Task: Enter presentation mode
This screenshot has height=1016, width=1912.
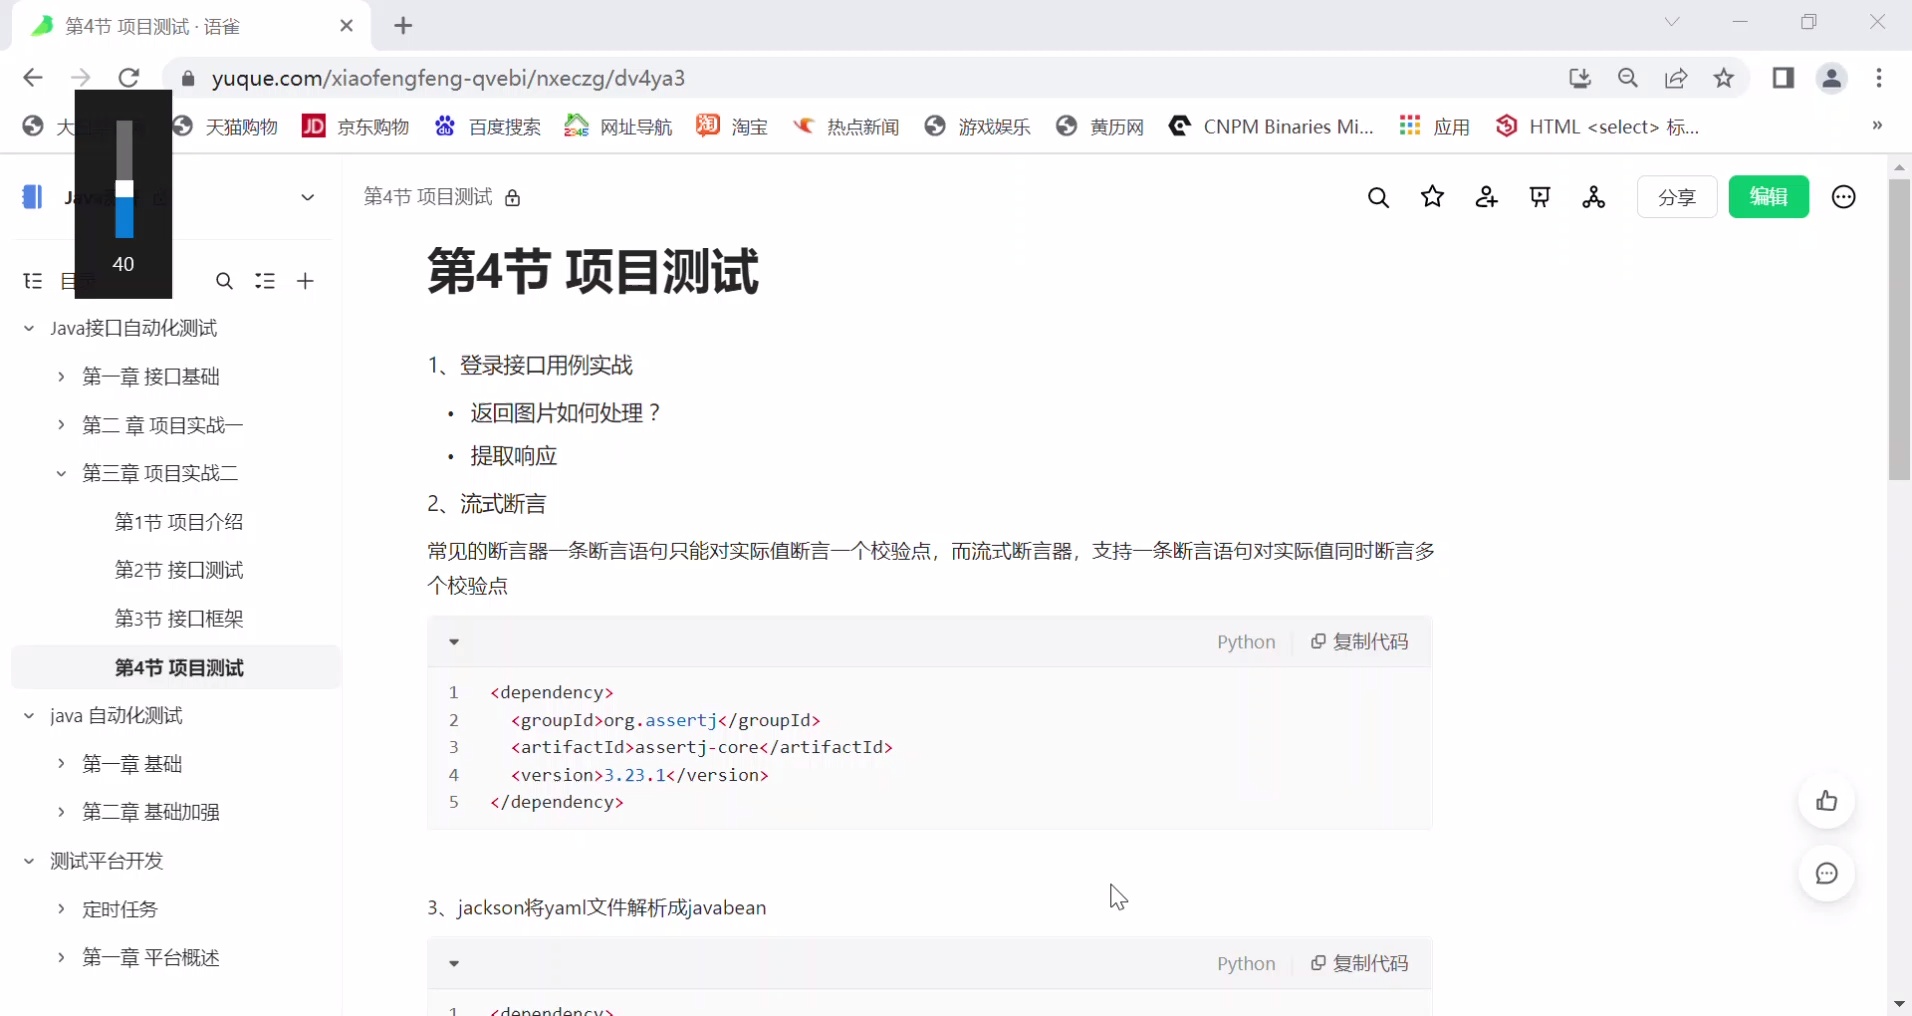Action: point(1540,197)
